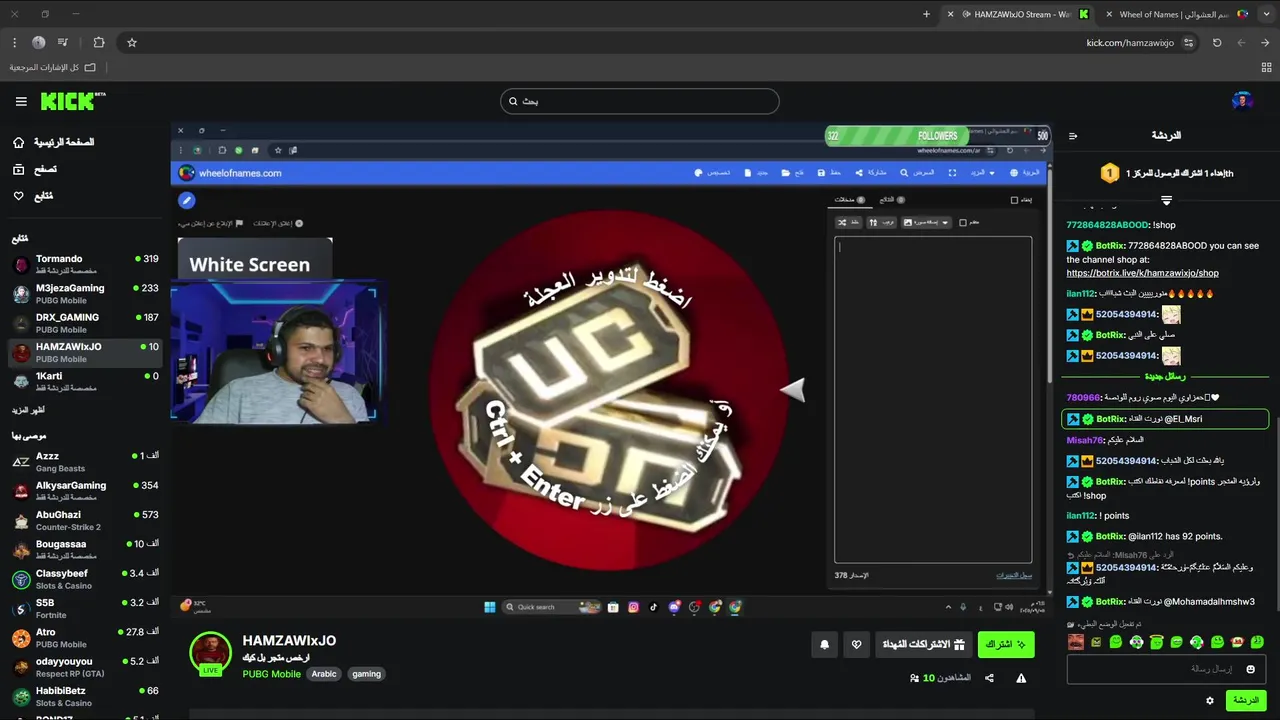Screen dimensions: 1280x720
Task: Expand the chat leaderboard chevron
Action: (x=1166, y=200)
